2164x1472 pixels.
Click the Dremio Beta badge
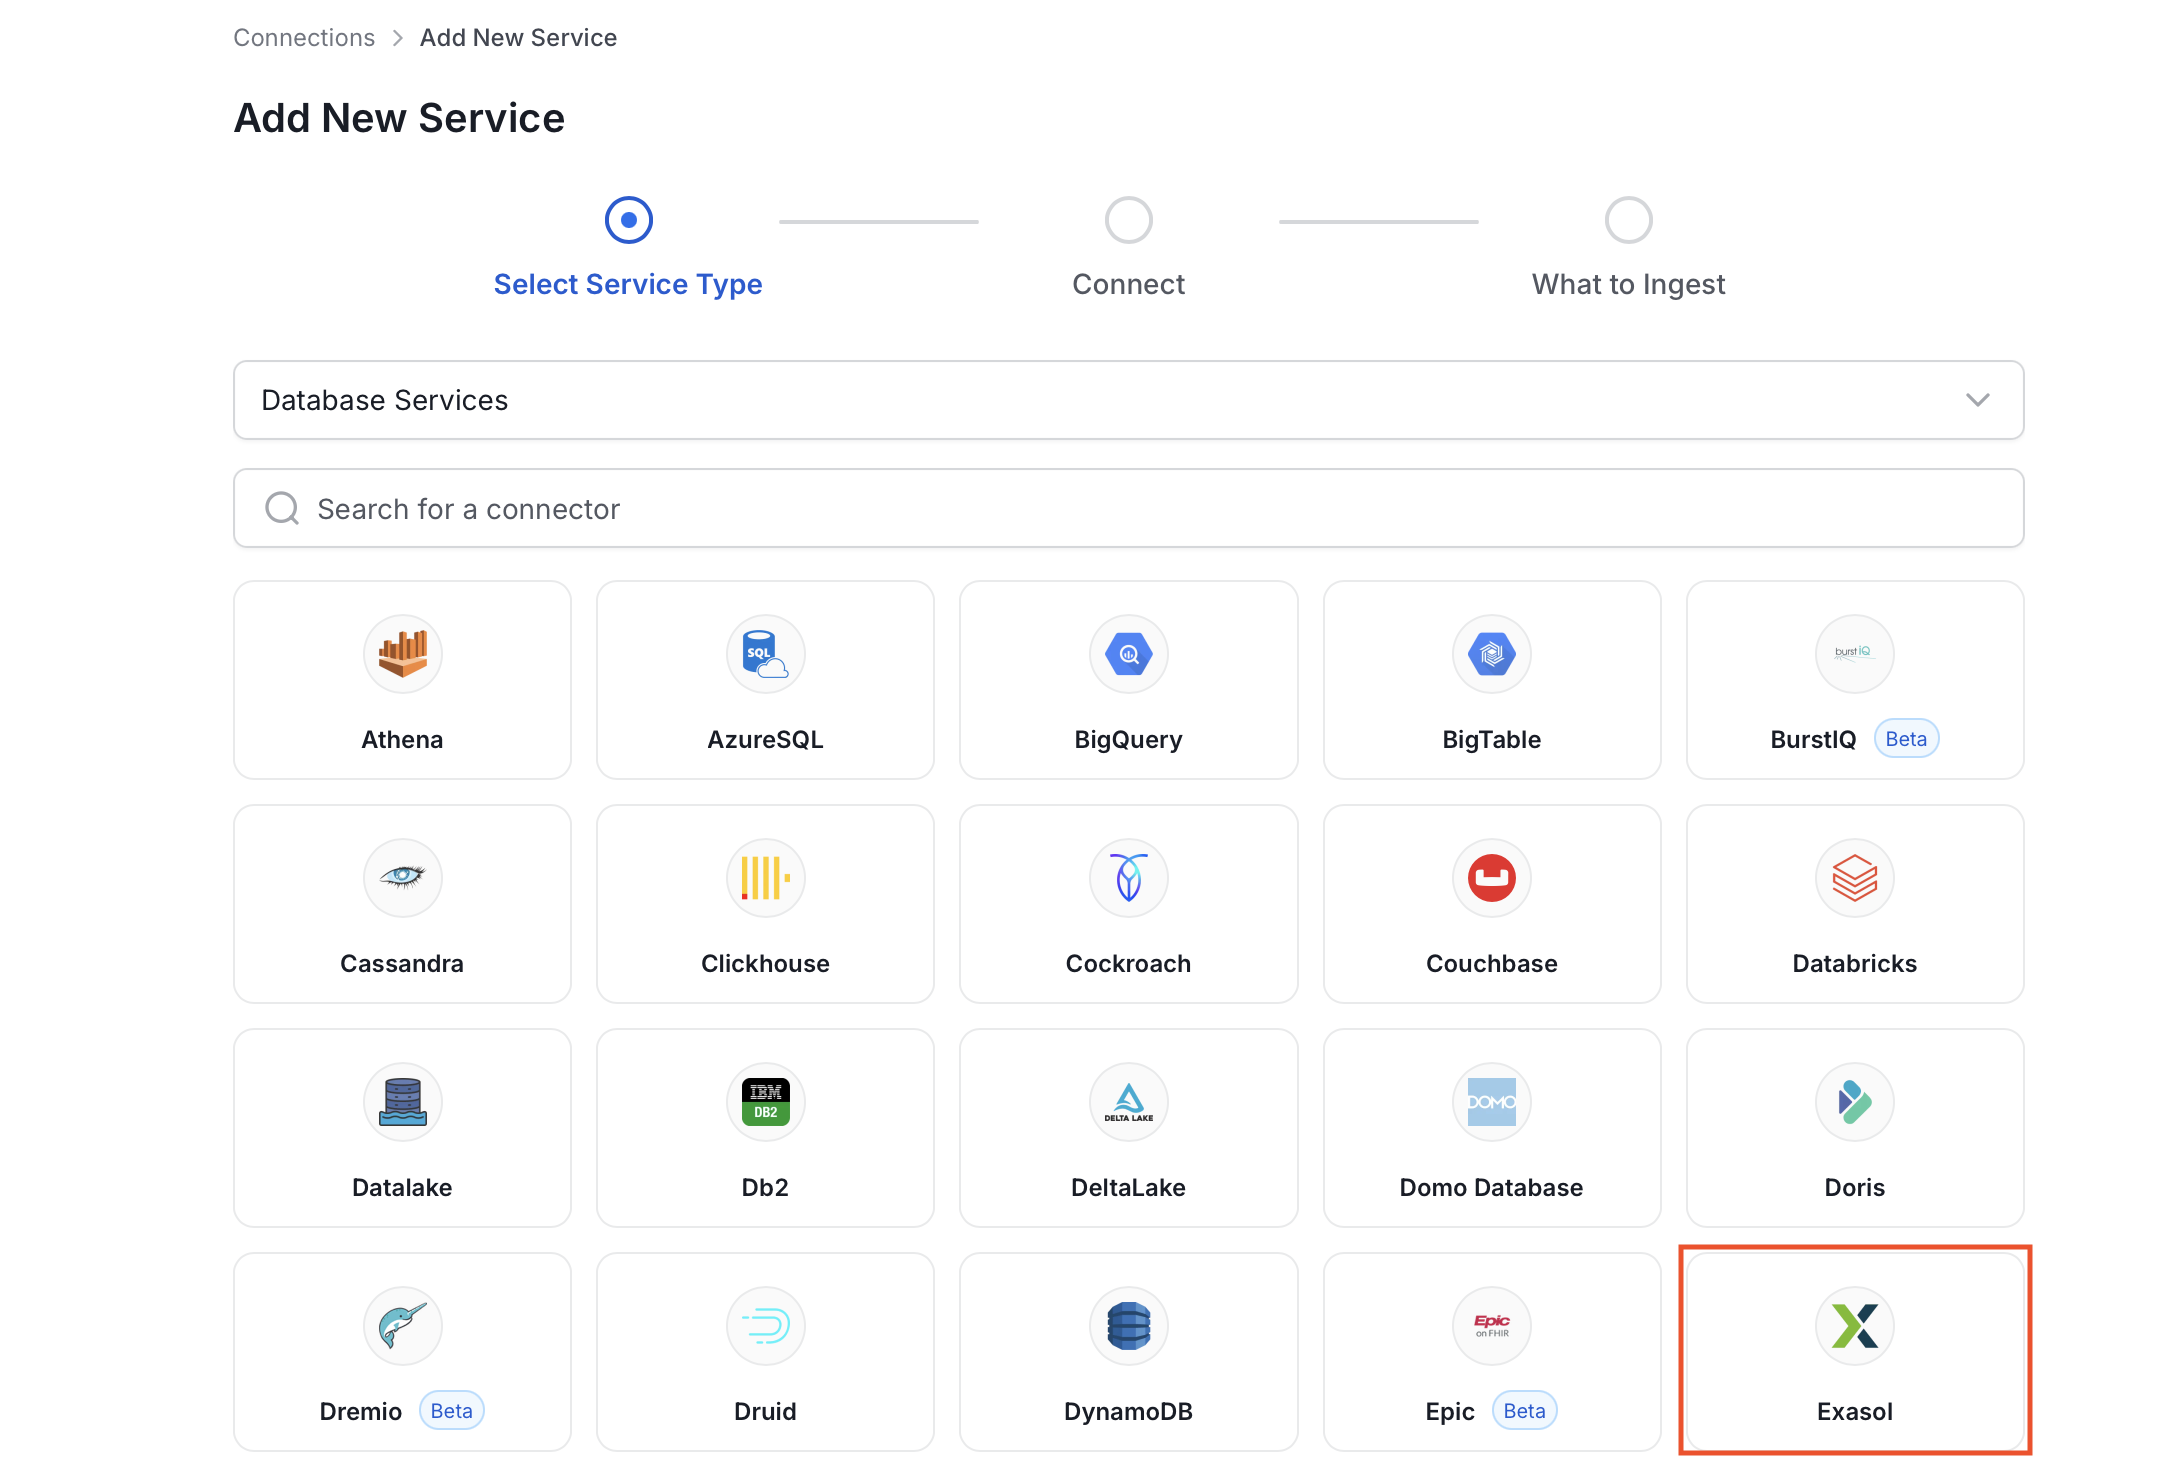452,1411
